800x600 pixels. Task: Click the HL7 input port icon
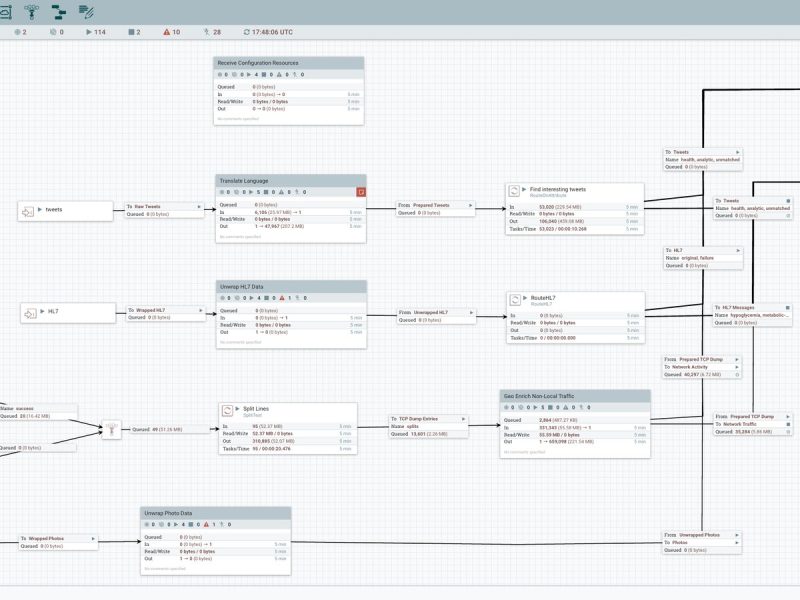30,313
